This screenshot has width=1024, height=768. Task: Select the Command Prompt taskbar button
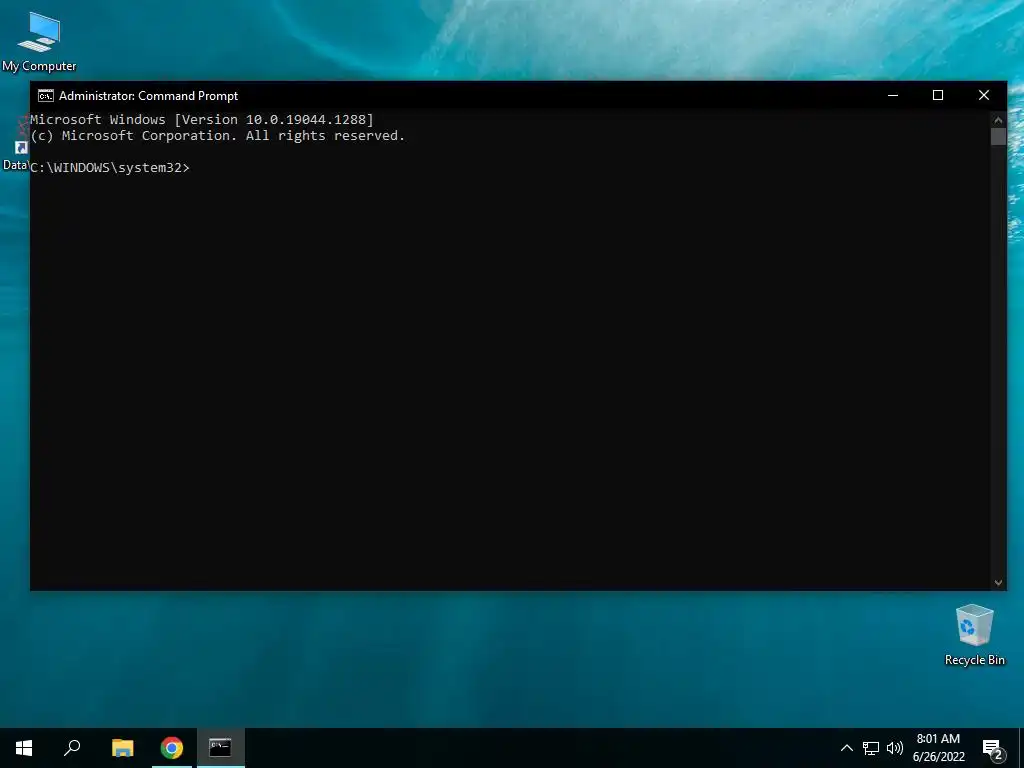(x=221, y=748)
